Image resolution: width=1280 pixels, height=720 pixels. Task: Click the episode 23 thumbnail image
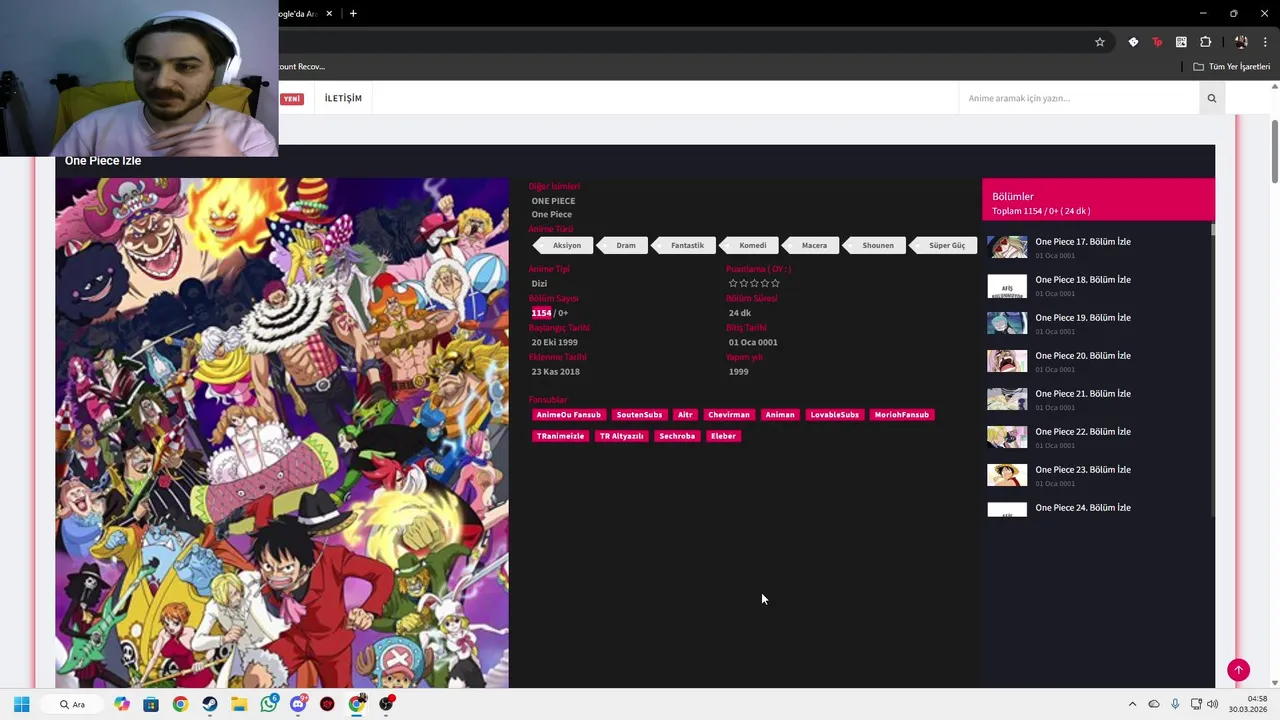pos(1007,475)
